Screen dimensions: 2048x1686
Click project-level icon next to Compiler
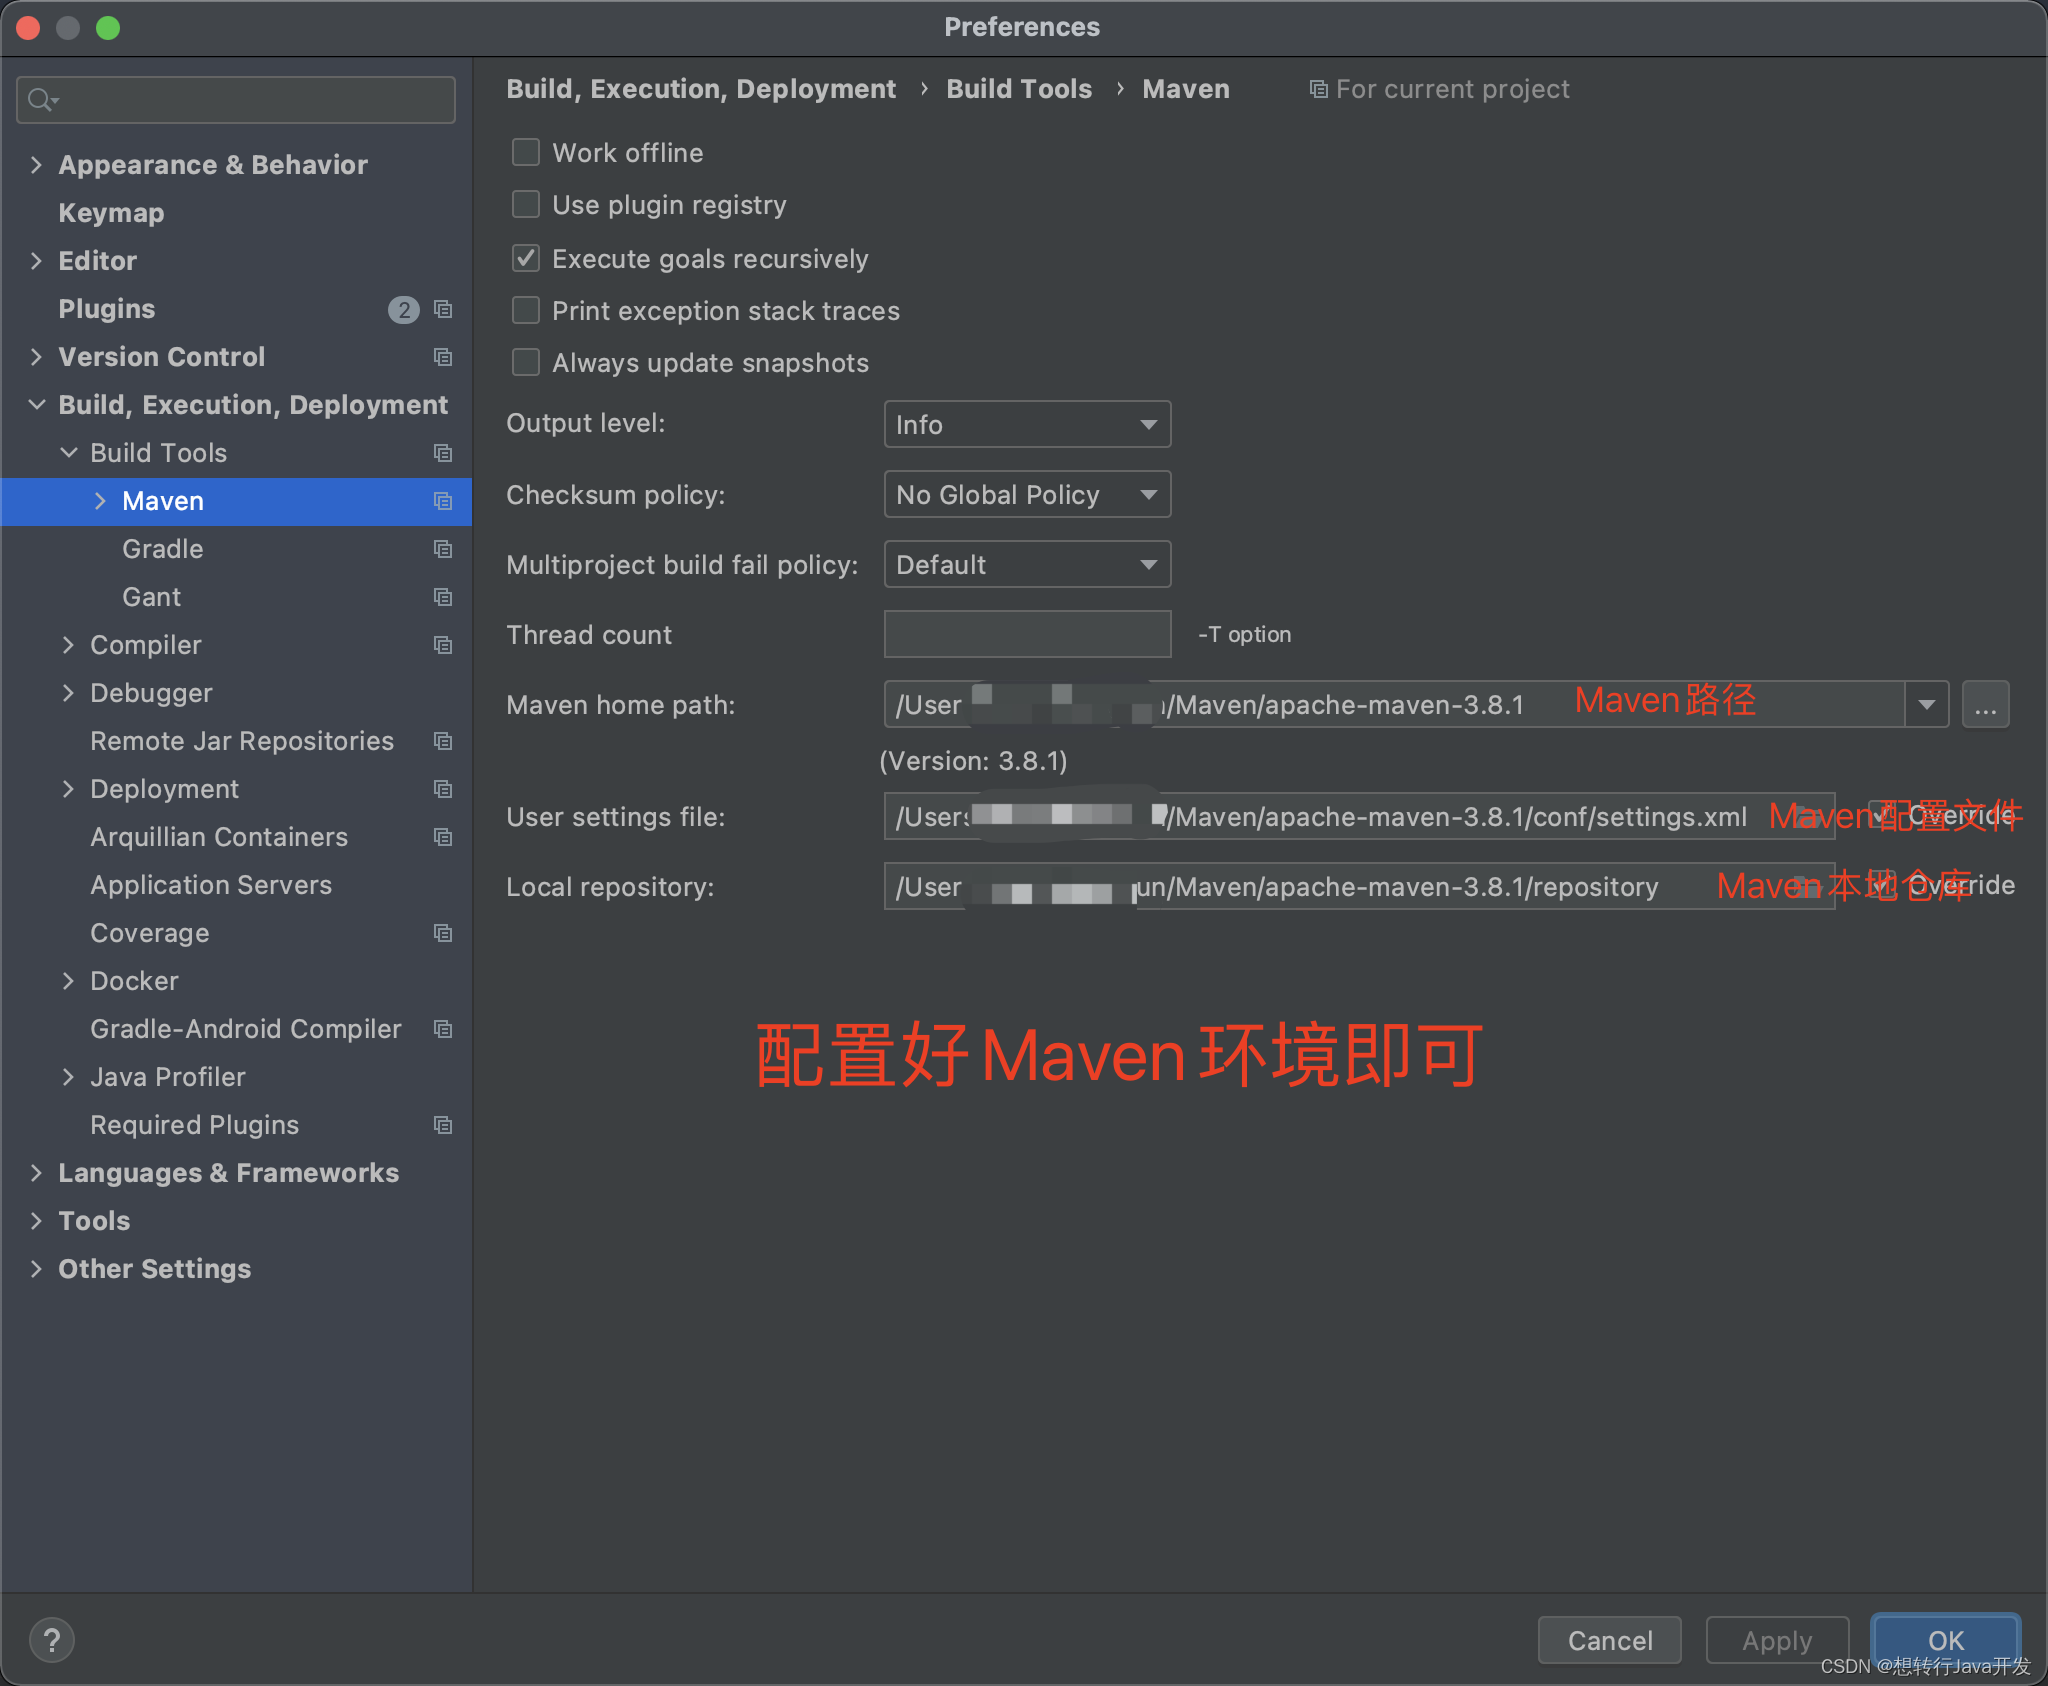pyautogui.click(x=443, y=645)
